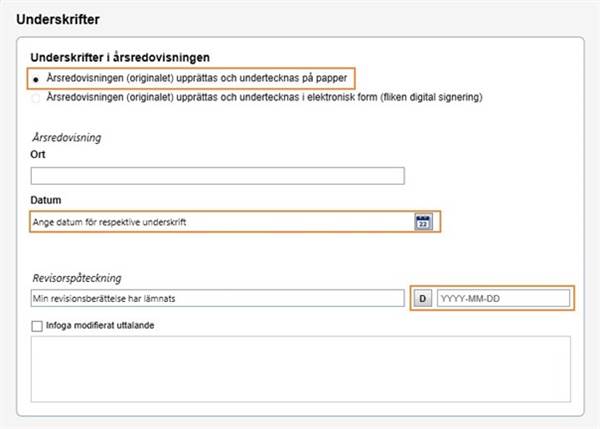Focus the Datum text input field

pos(220,222)
